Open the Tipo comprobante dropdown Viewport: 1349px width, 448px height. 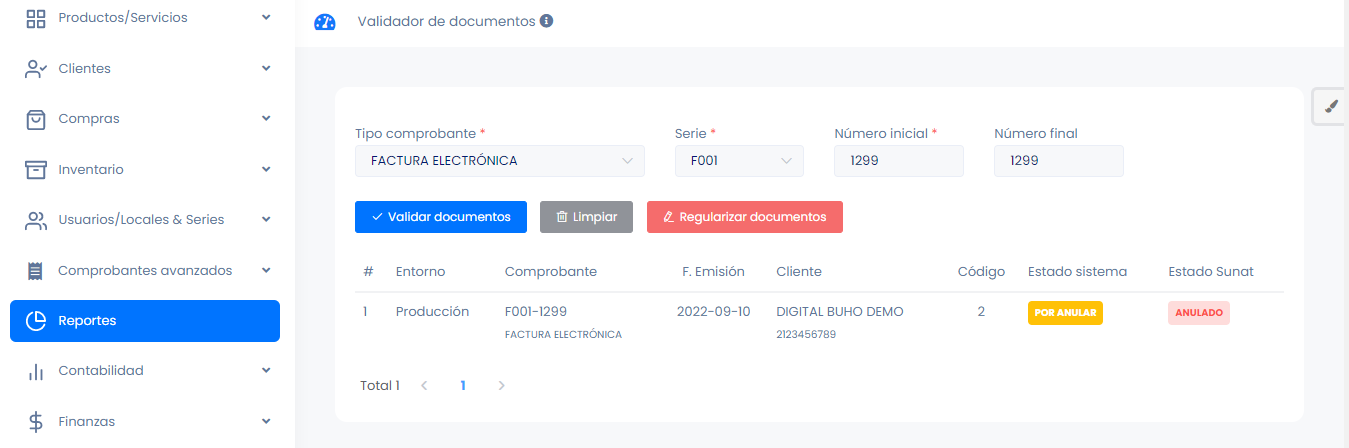499,161
